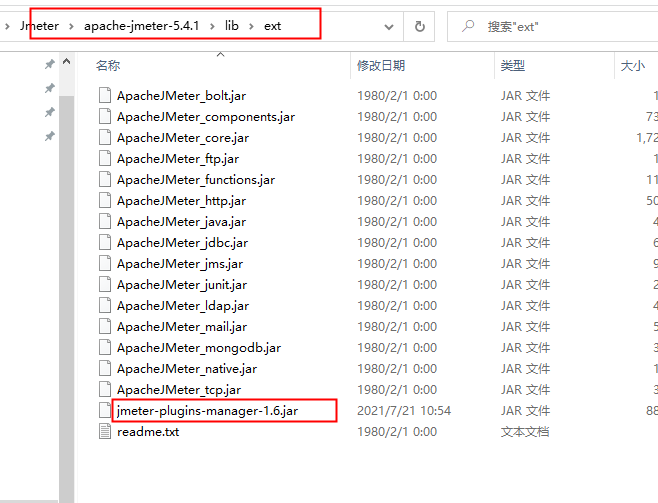Select file name ApacheJMeter_ftp.jar

(x=178, y=159)
